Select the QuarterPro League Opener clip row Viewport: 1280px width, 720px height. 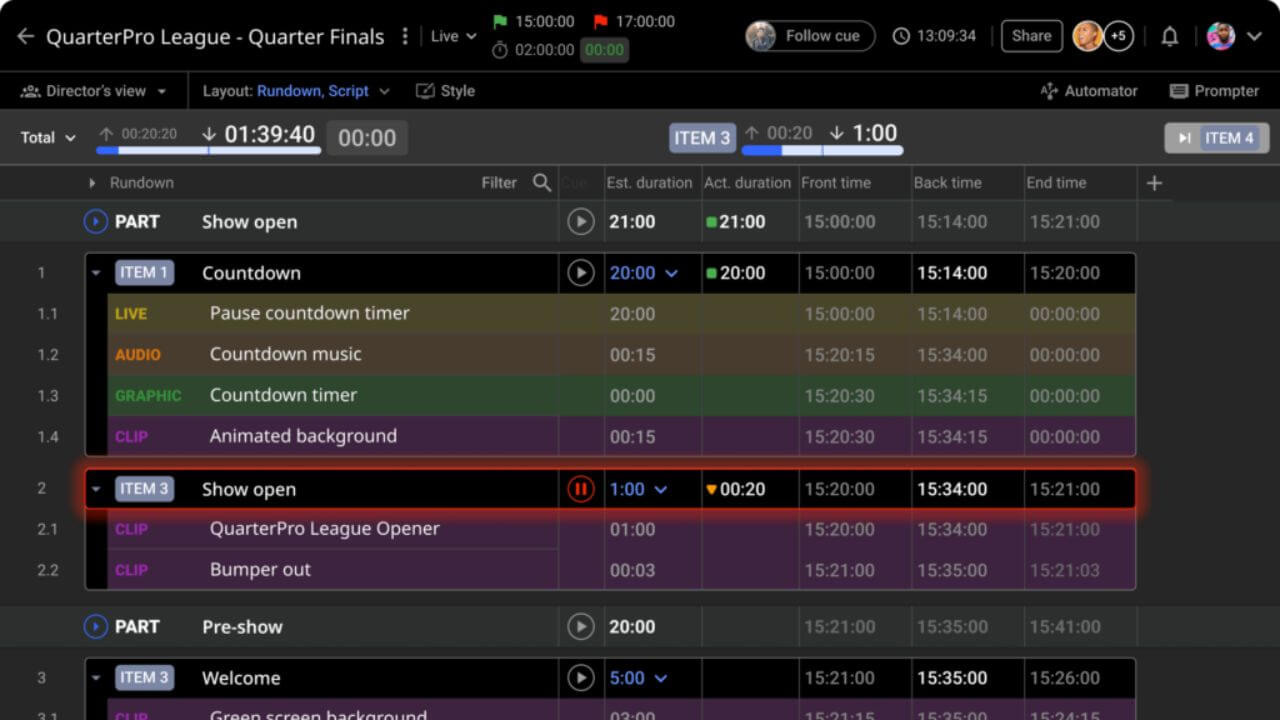[324, 529]
